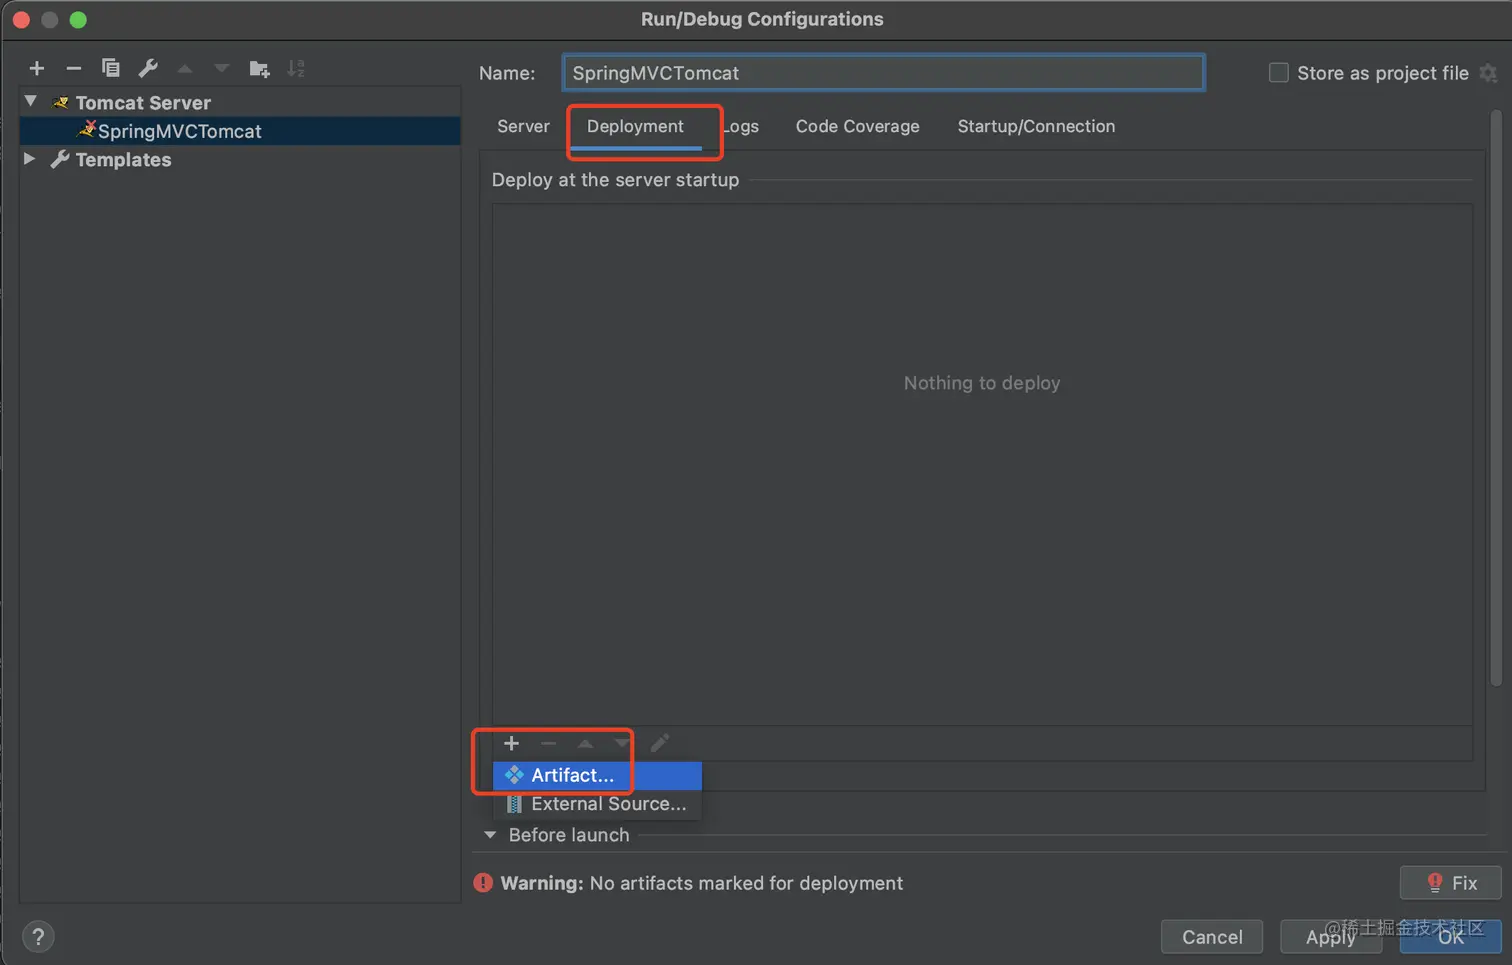This screenshot has width=1512, height=965.
Task: Choose Artifact... from the popup menu
Action: click(x=572, y=775)
